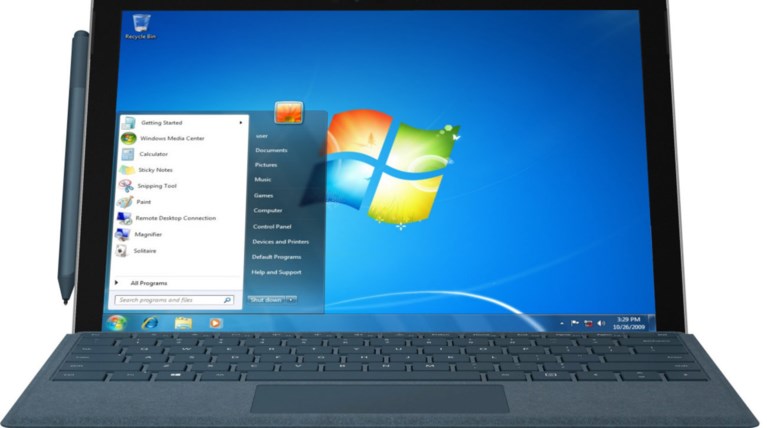This screenshot has width=767, height=428.
Task: Open Games from the Start menu
Action: pyautogui.click(x=263, y=195)
